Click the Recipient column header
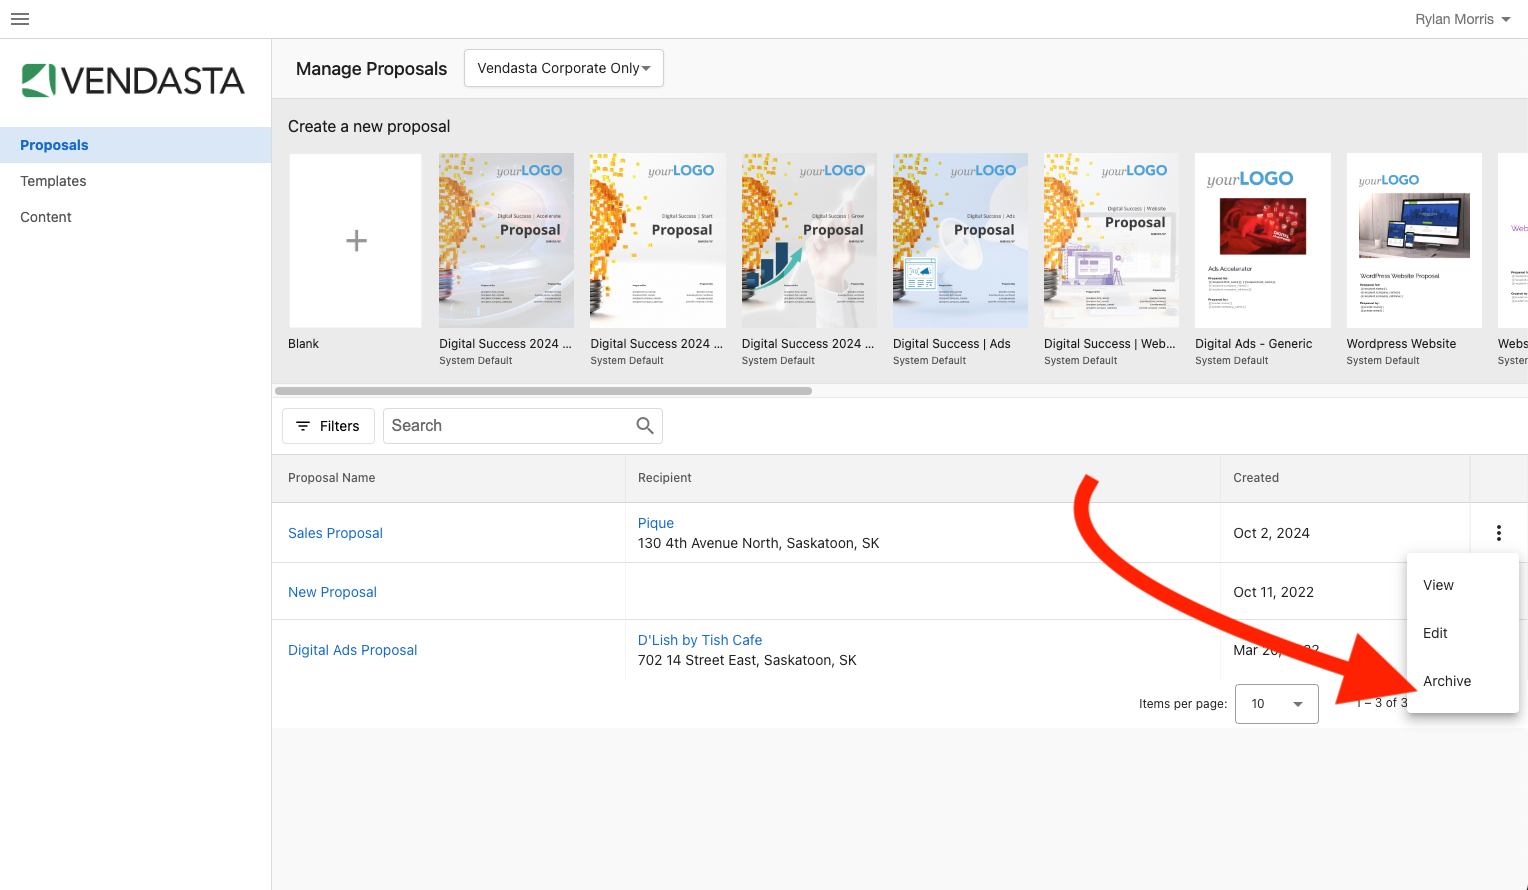Screen dimensions: 1528x890 (x=665, y=478)
